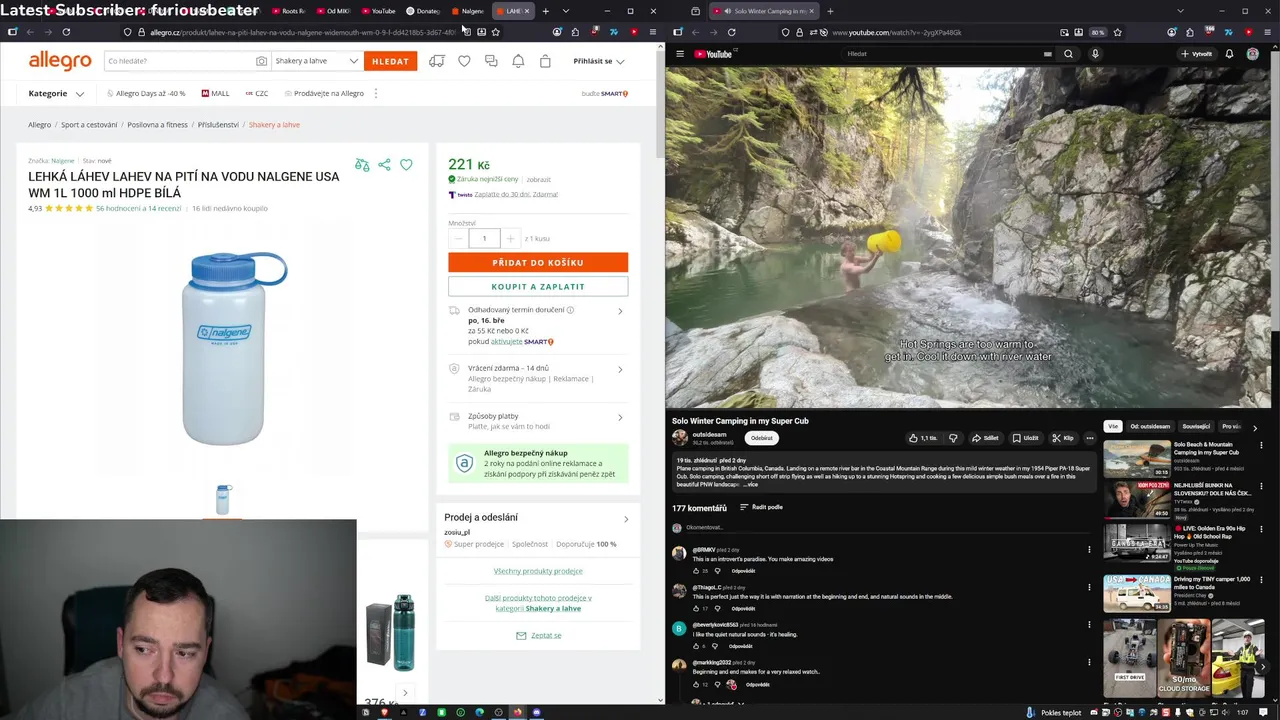
Task: Click PŘIDAT DO KOŠÍKU button
Action: [x=538, y=263]
